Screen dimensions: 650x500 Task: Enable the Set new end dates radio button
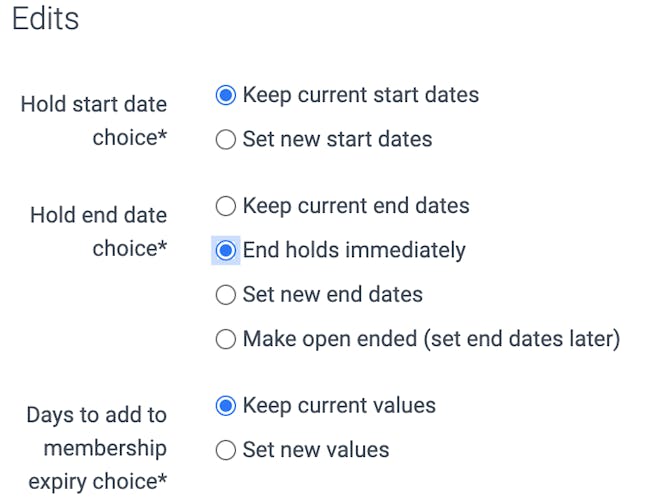(x=226, y=295)
